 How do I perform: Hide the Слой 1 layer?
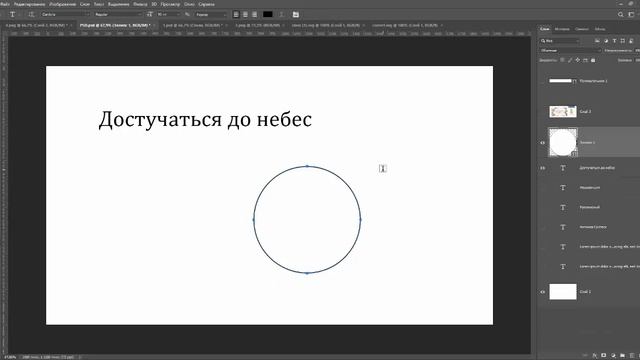click(x=542, y=292)
